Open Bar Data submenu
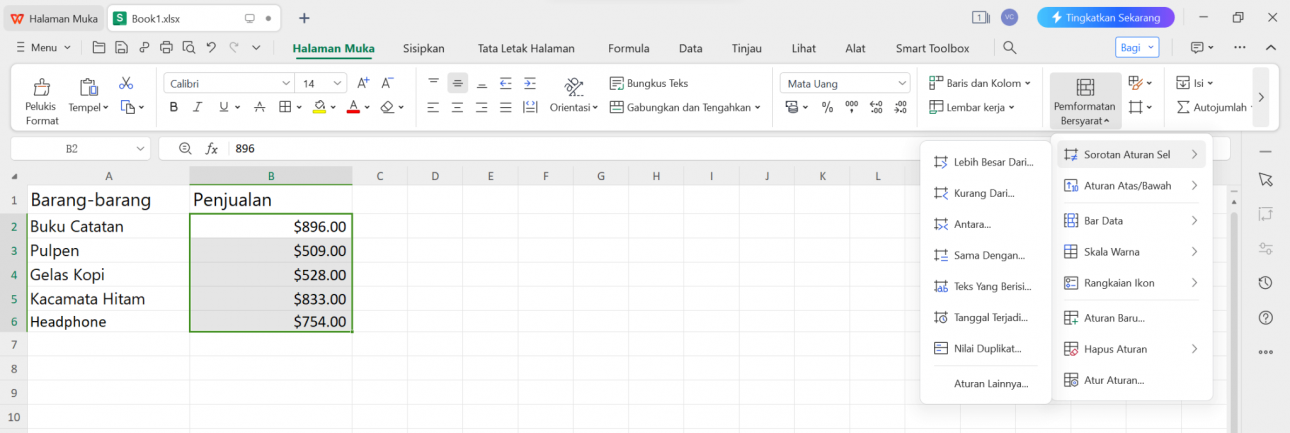The width and height of the screenshot is (1290, 433). (1132, 220)
